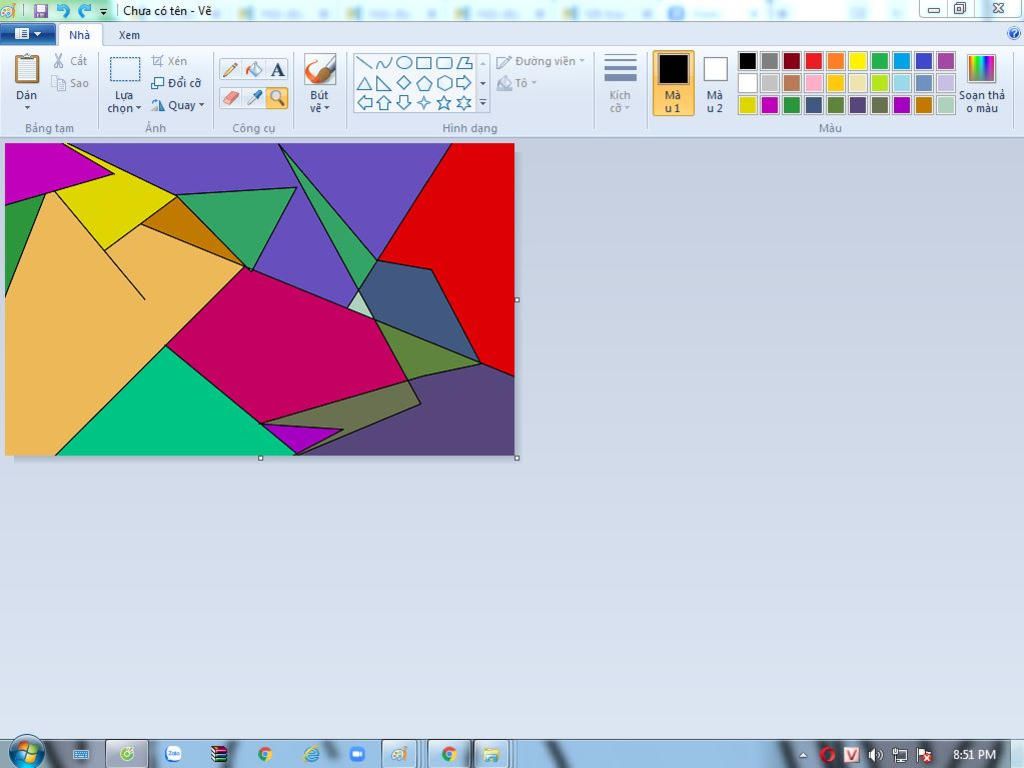Open Zalo from the taskbar
The image size is (1024, 768).
(x=173, y=754)
